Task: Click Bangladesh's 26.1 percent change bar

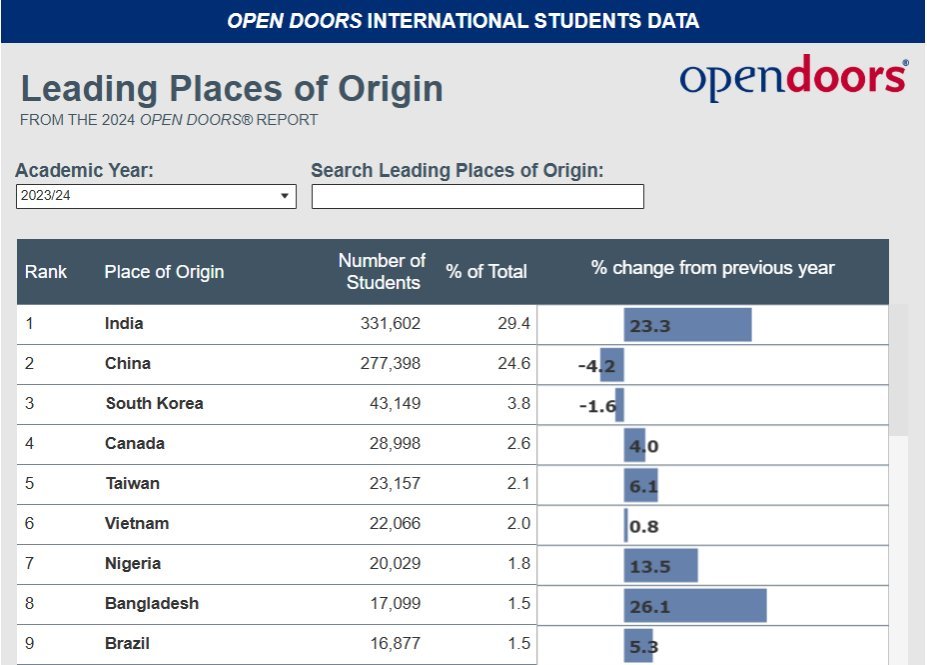Action: [x=695, y=605]
